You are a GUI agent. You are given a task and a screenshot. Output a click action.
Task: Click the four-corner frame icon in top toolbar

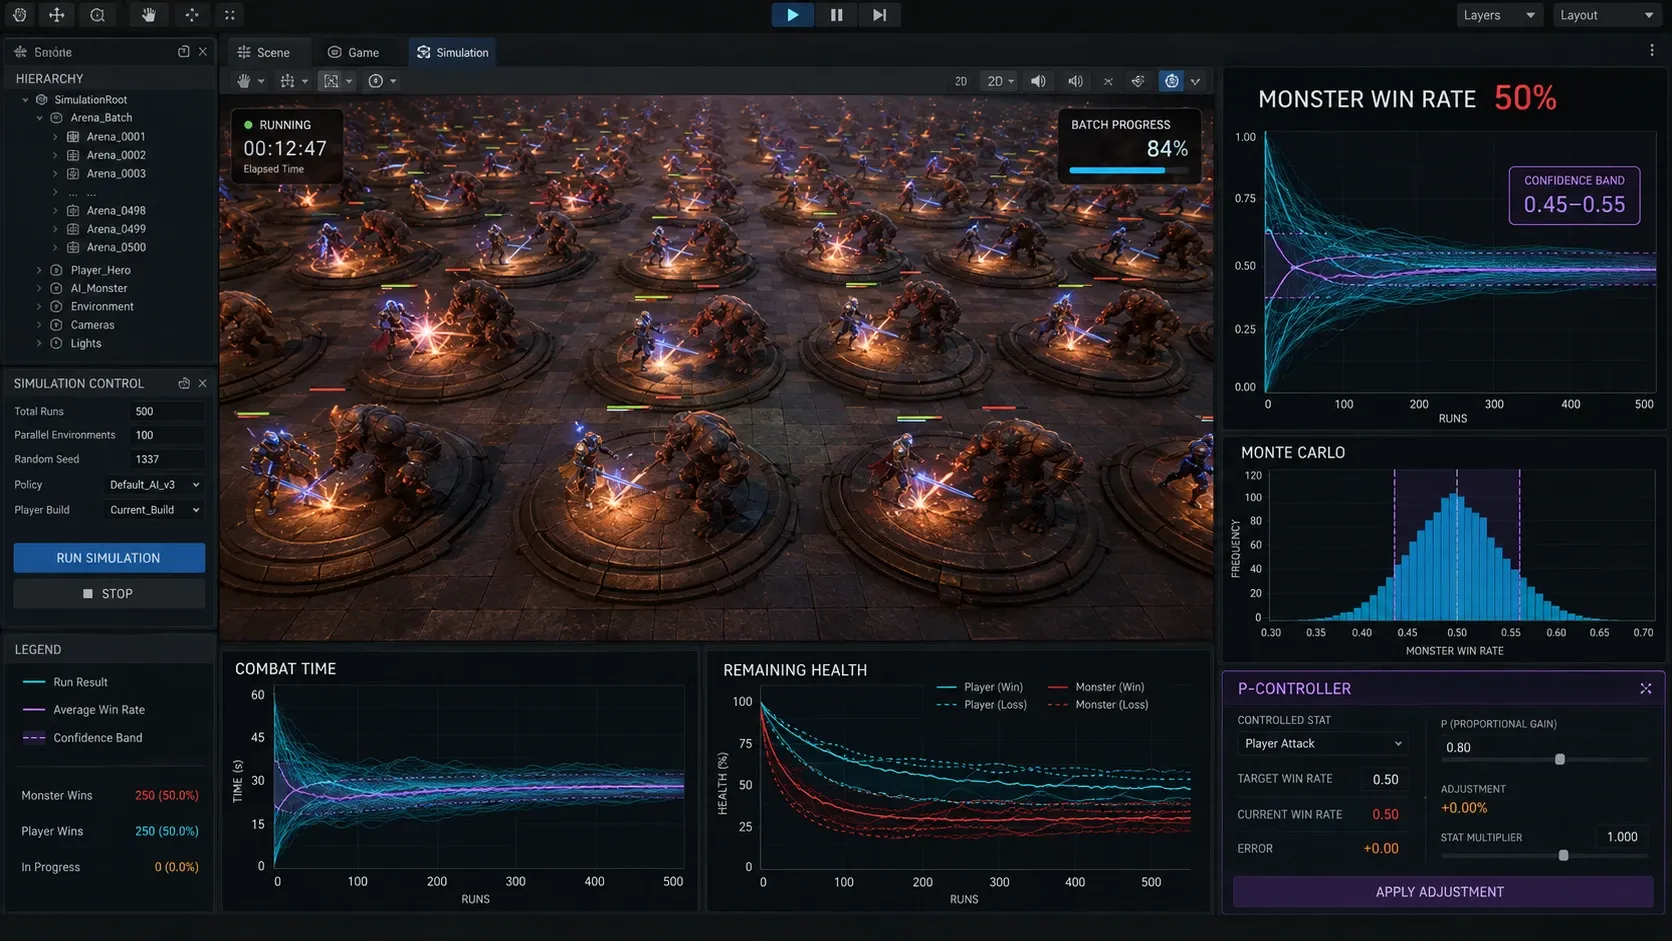point(230,15)
